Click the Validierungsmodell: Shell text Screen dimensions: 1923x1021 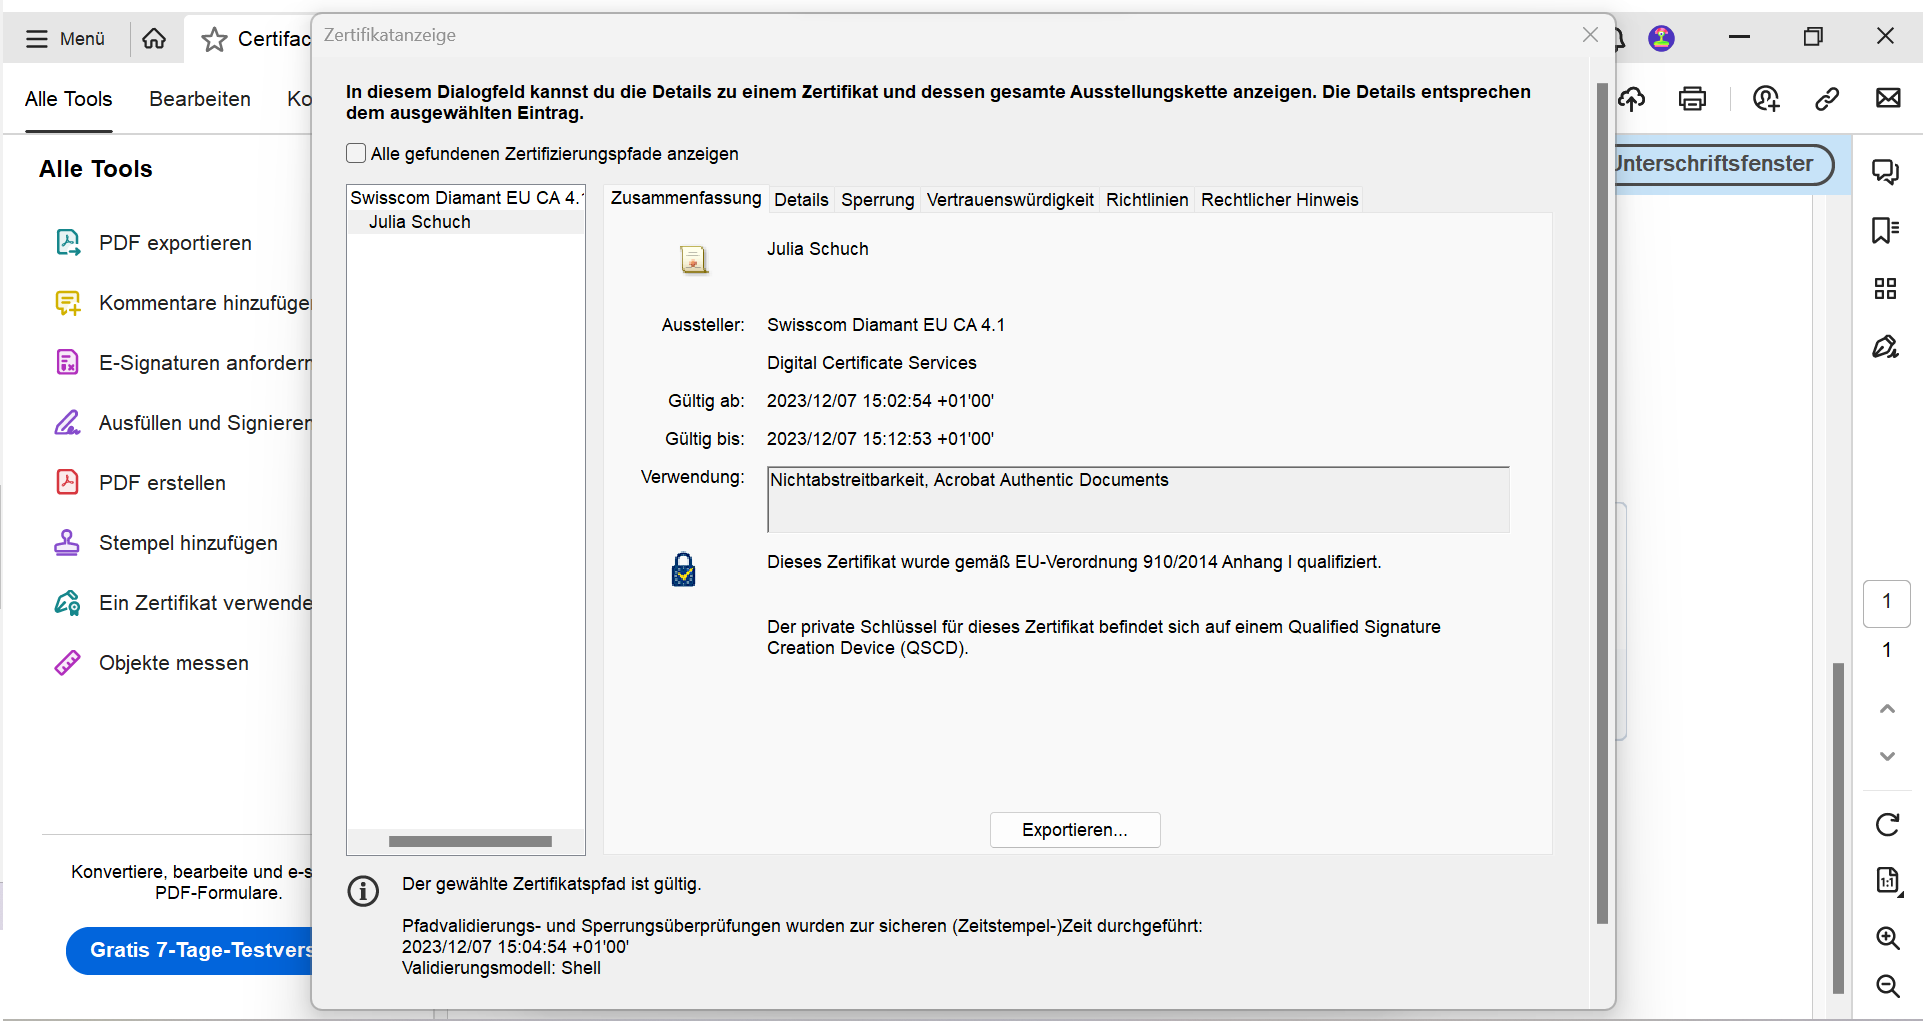pyautogui.click(x=501, y=968)
